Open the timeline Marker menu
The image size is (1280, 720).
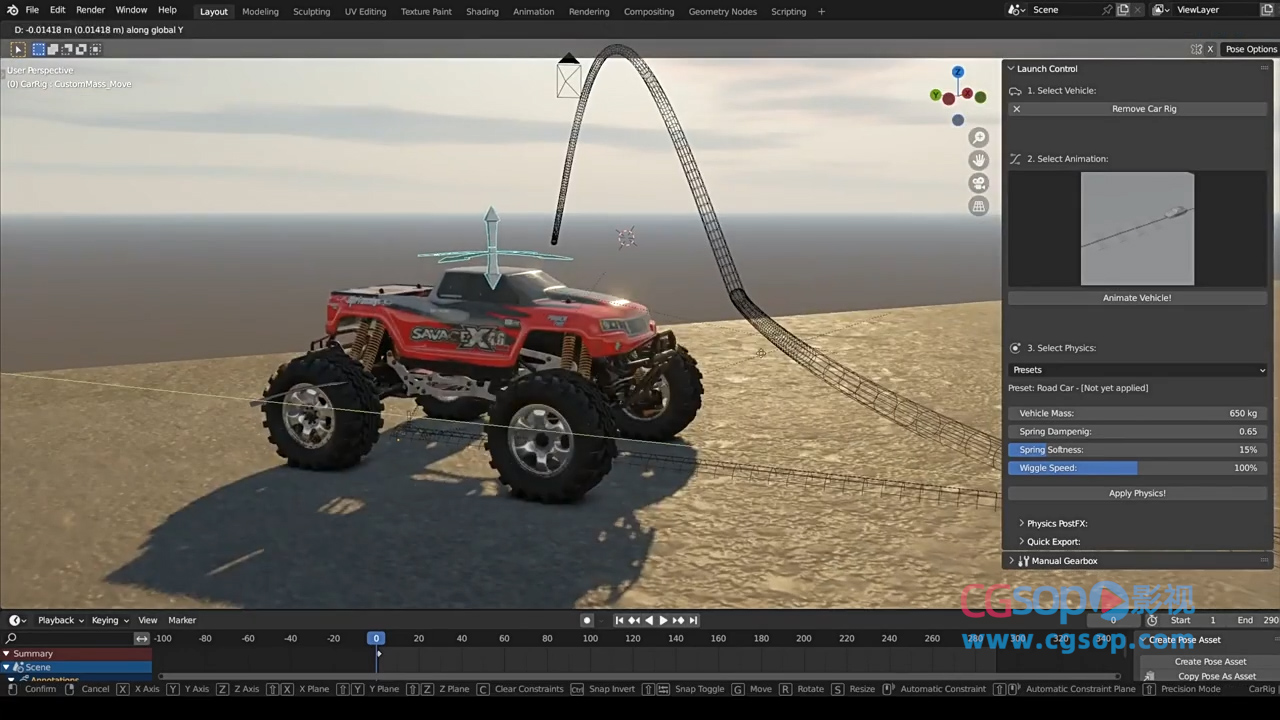(182, 620)
